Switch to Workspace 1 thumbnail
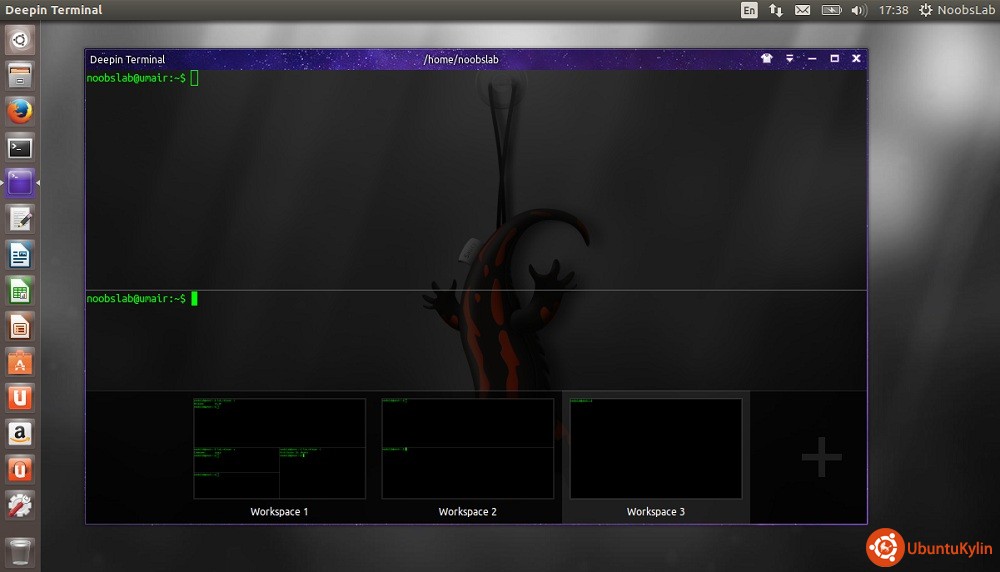The height and width of the screenshot is (572, 1000). pos(279,448)
